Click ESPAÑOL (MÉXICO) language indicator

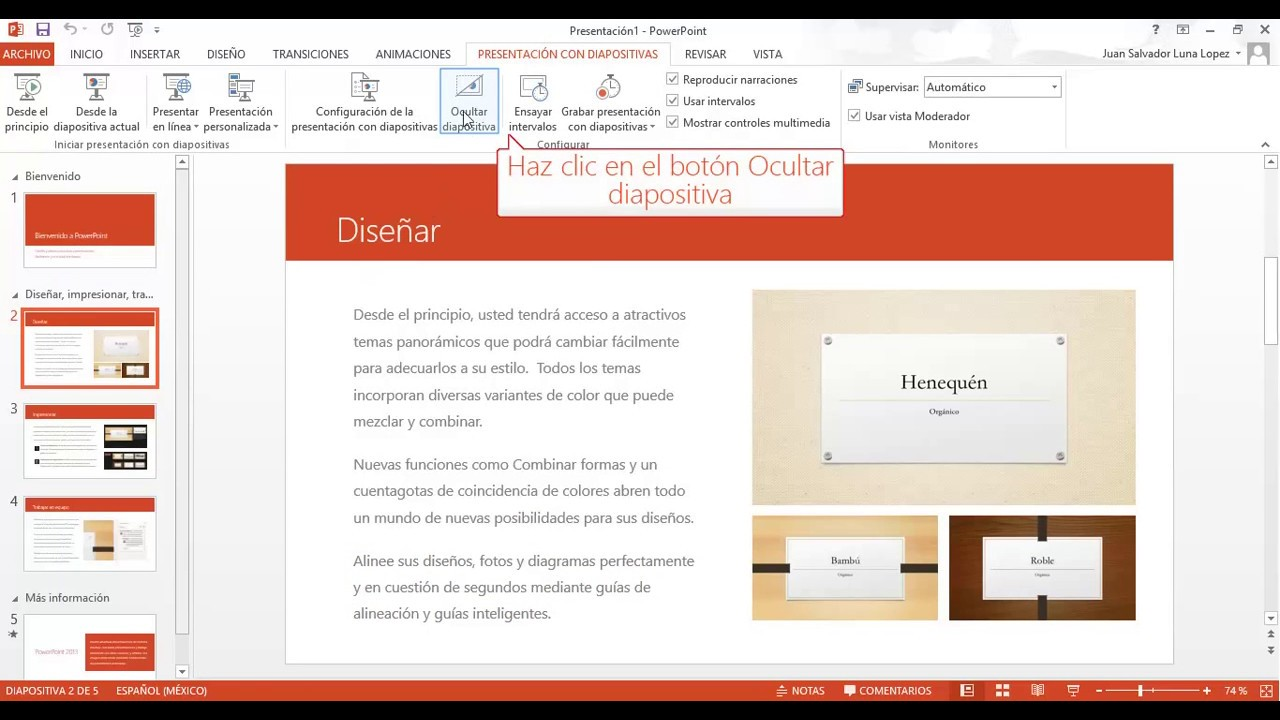(x=162, y=691)
